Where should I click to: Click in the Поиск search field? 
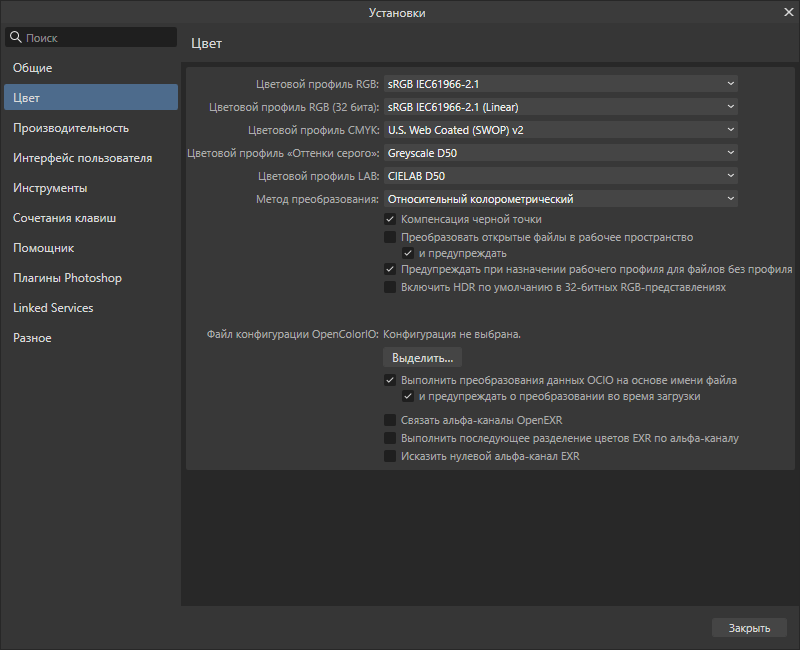98,38
